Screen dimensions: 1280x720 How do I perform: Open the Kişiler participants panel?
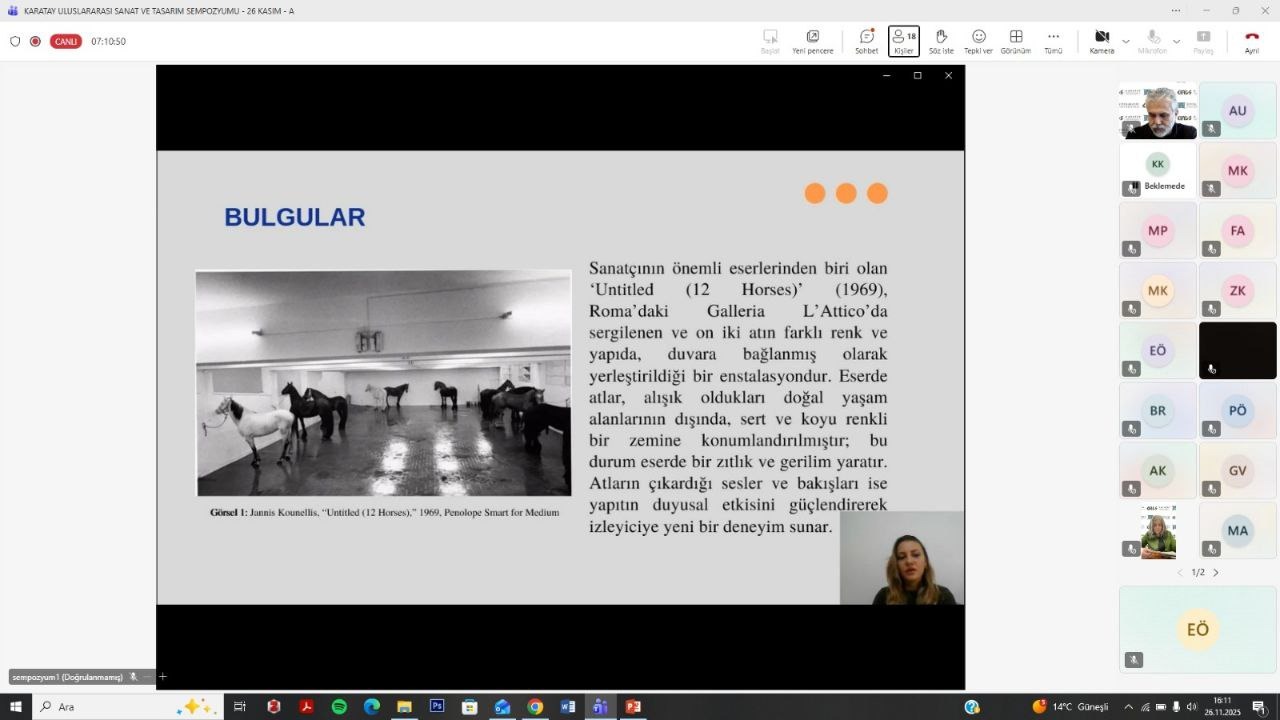(904, 41)
